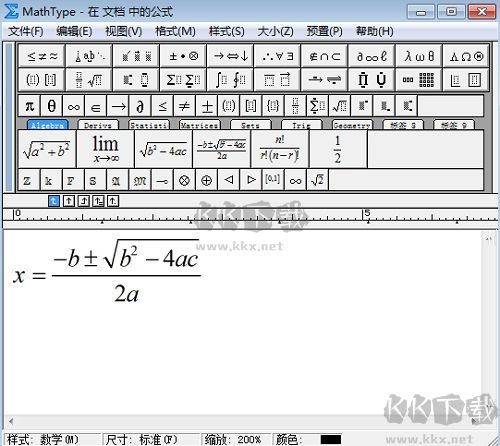Insert the circled times symbol ⊗
This screenshot has width=500, height=446.
point(184,180)
